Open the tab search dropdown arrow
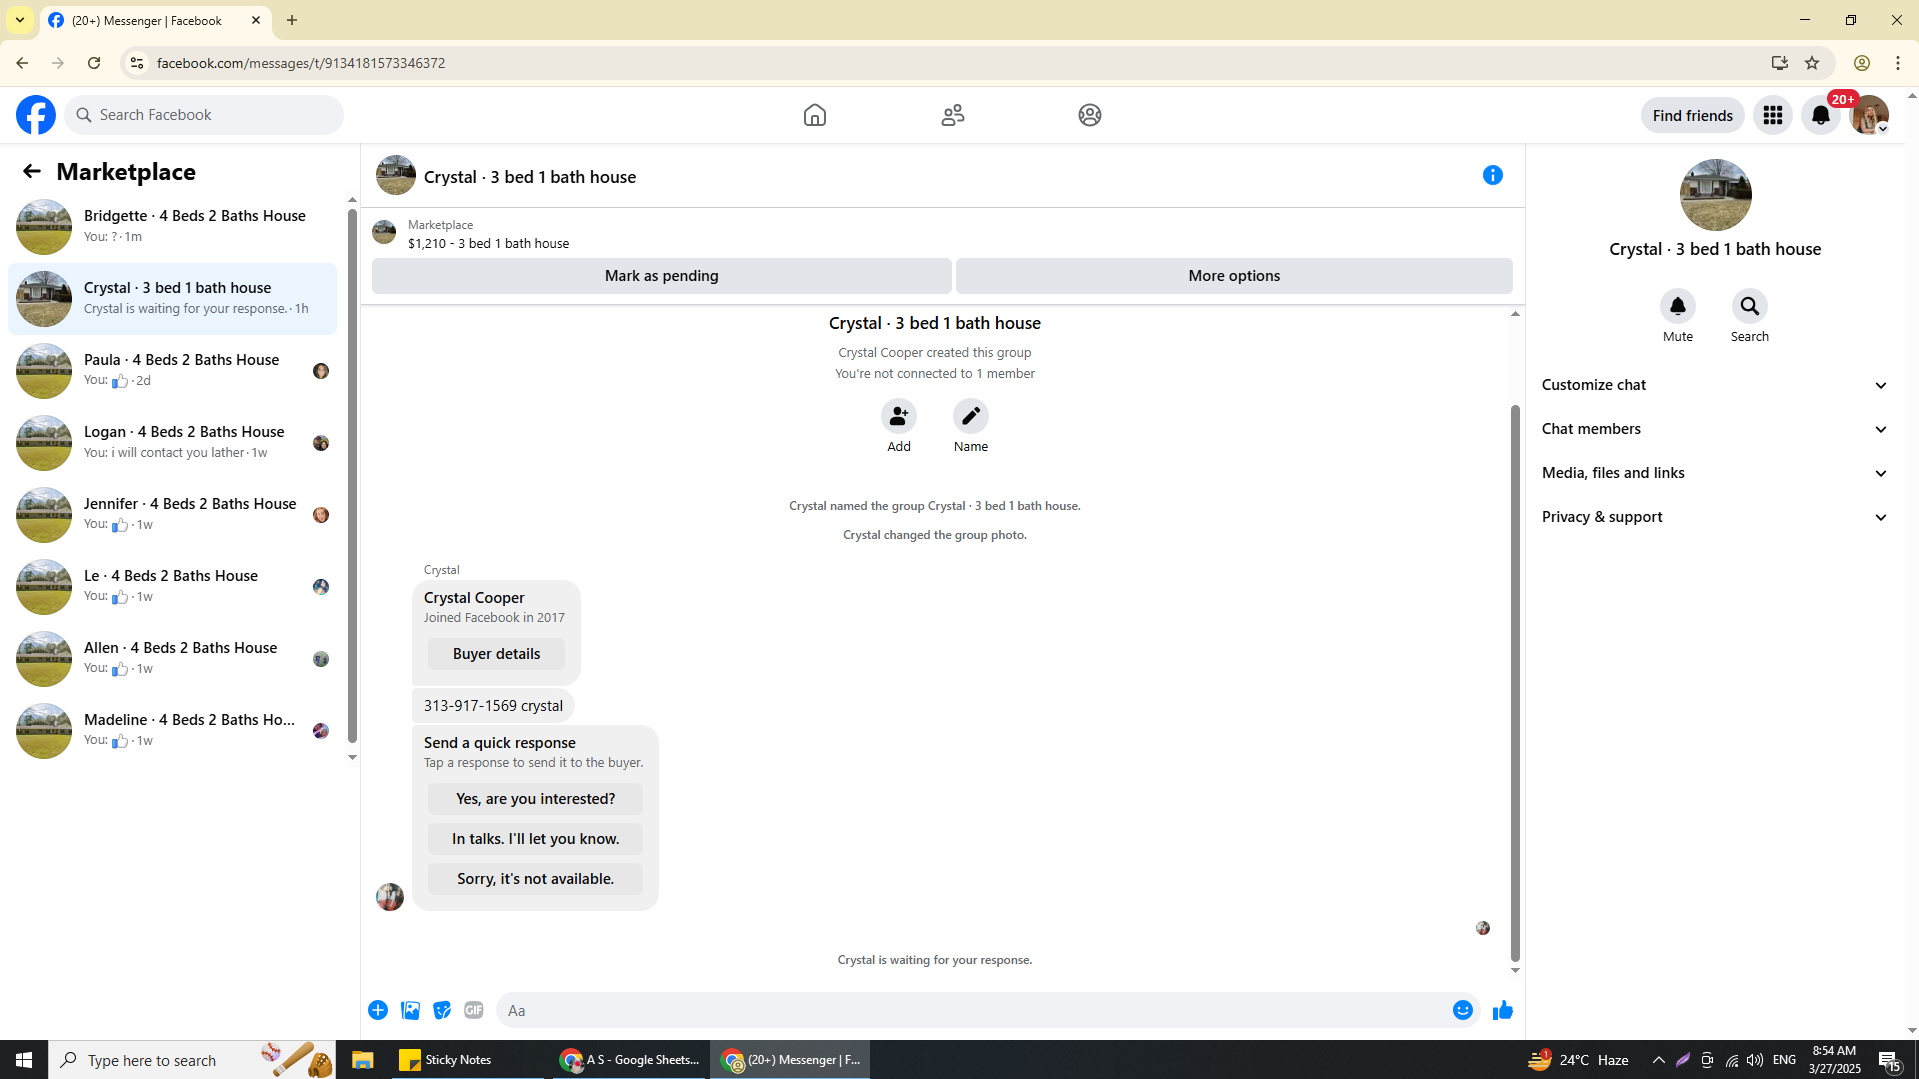Screen dimensions: 1919x1079 tap(20, 20)
